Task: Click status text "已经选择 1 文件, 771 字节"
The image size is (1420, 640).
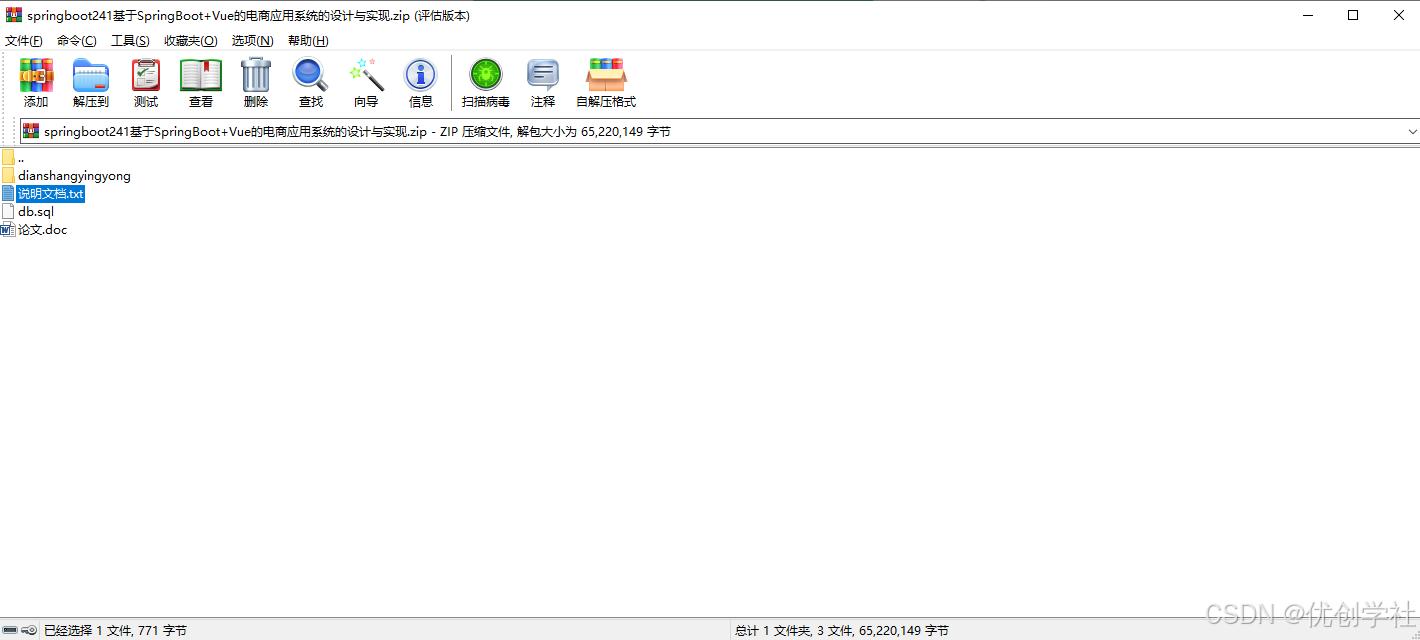Action: click(x=115, y=630)
